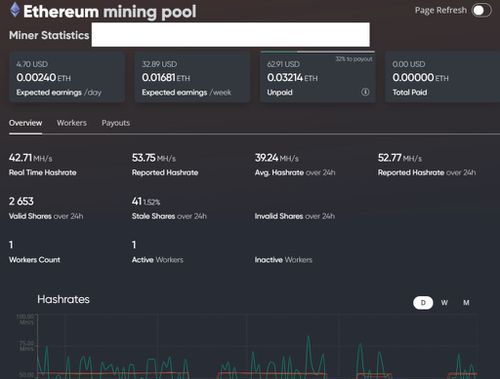Click the 52.77 MH/s reported hashrate 24h
The width and height of the screenshot is (500, 379).
point(400,158)
